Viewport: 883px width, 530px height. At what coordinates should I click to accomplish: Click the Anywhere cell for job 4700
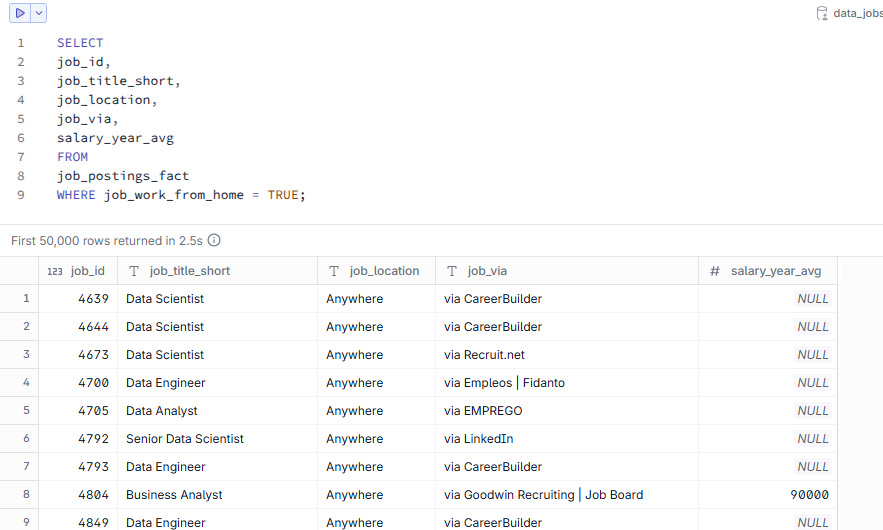tap(376, 382)
